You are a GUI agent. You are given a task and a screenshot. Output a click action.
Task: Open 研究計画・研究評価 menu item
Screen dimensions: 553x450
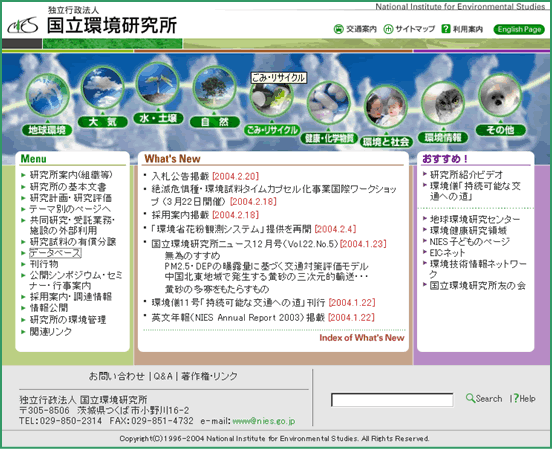(x=71, y=198)
